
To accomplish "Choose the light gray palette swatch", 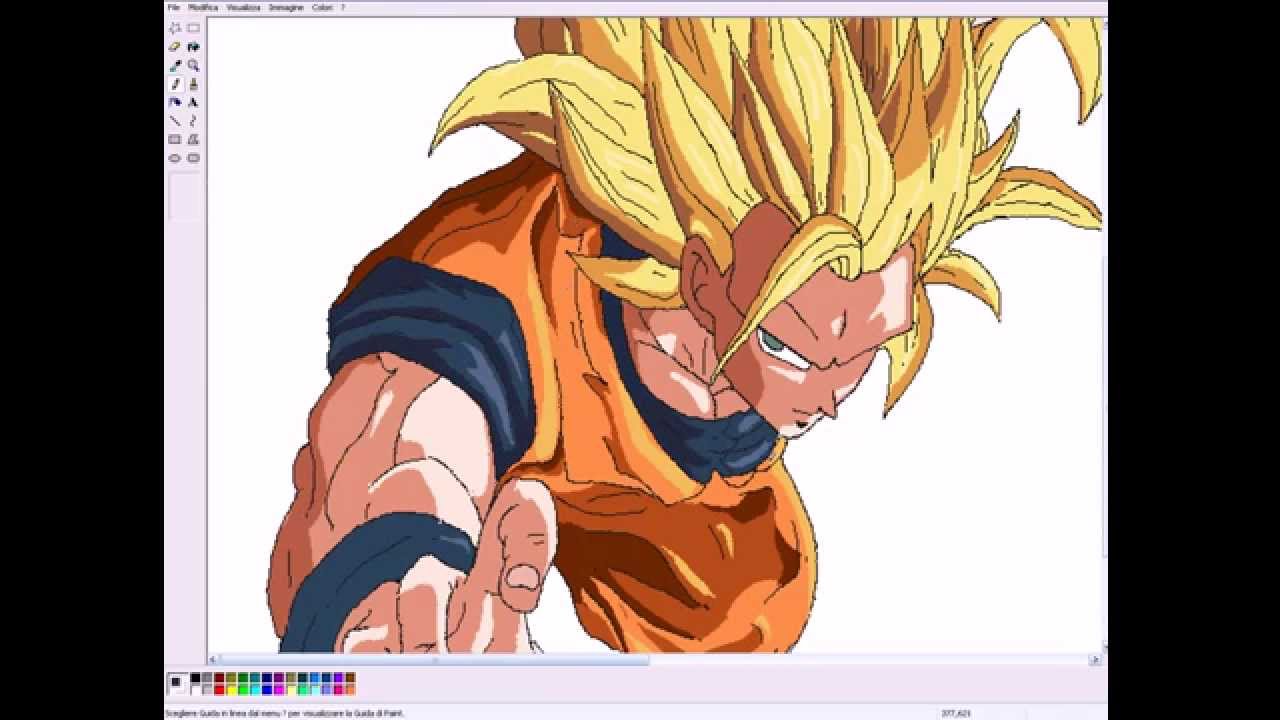I will [207, 690].
